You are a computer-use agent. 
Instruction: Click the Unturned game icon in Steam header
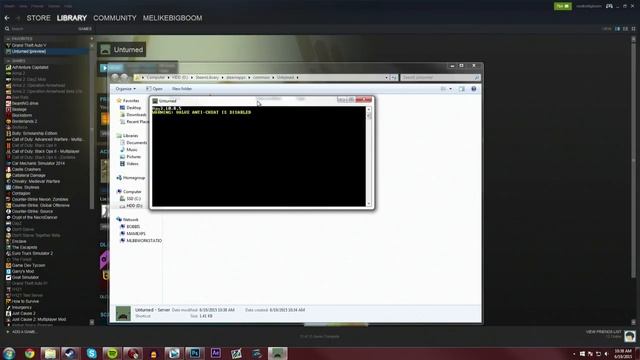(x=105, y=50)
